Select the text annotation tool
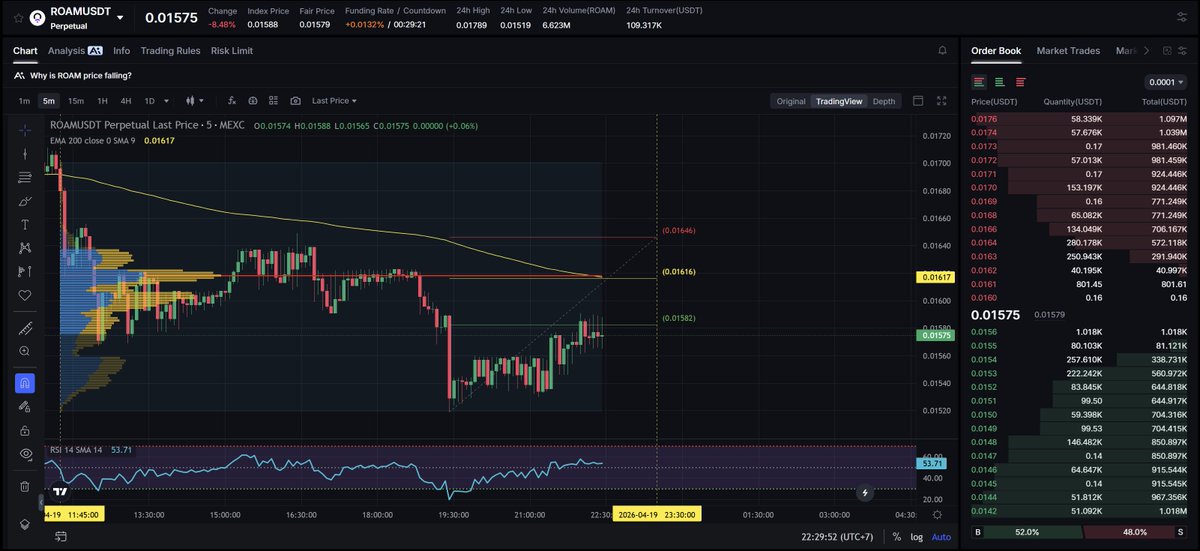This screenshot has width=1200, height=551. point(25,224)
